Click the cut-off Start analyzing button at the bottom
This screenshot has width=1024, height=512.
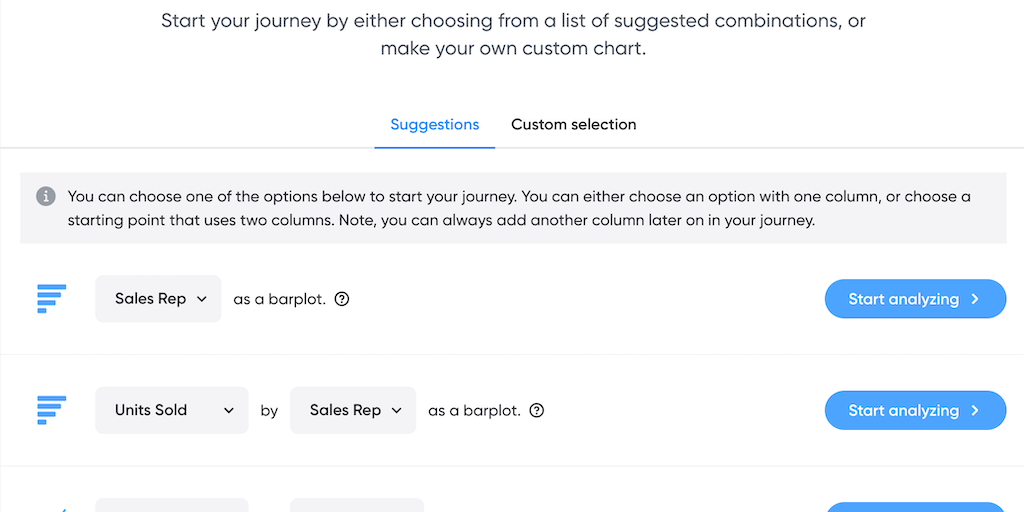pos(914,507)
